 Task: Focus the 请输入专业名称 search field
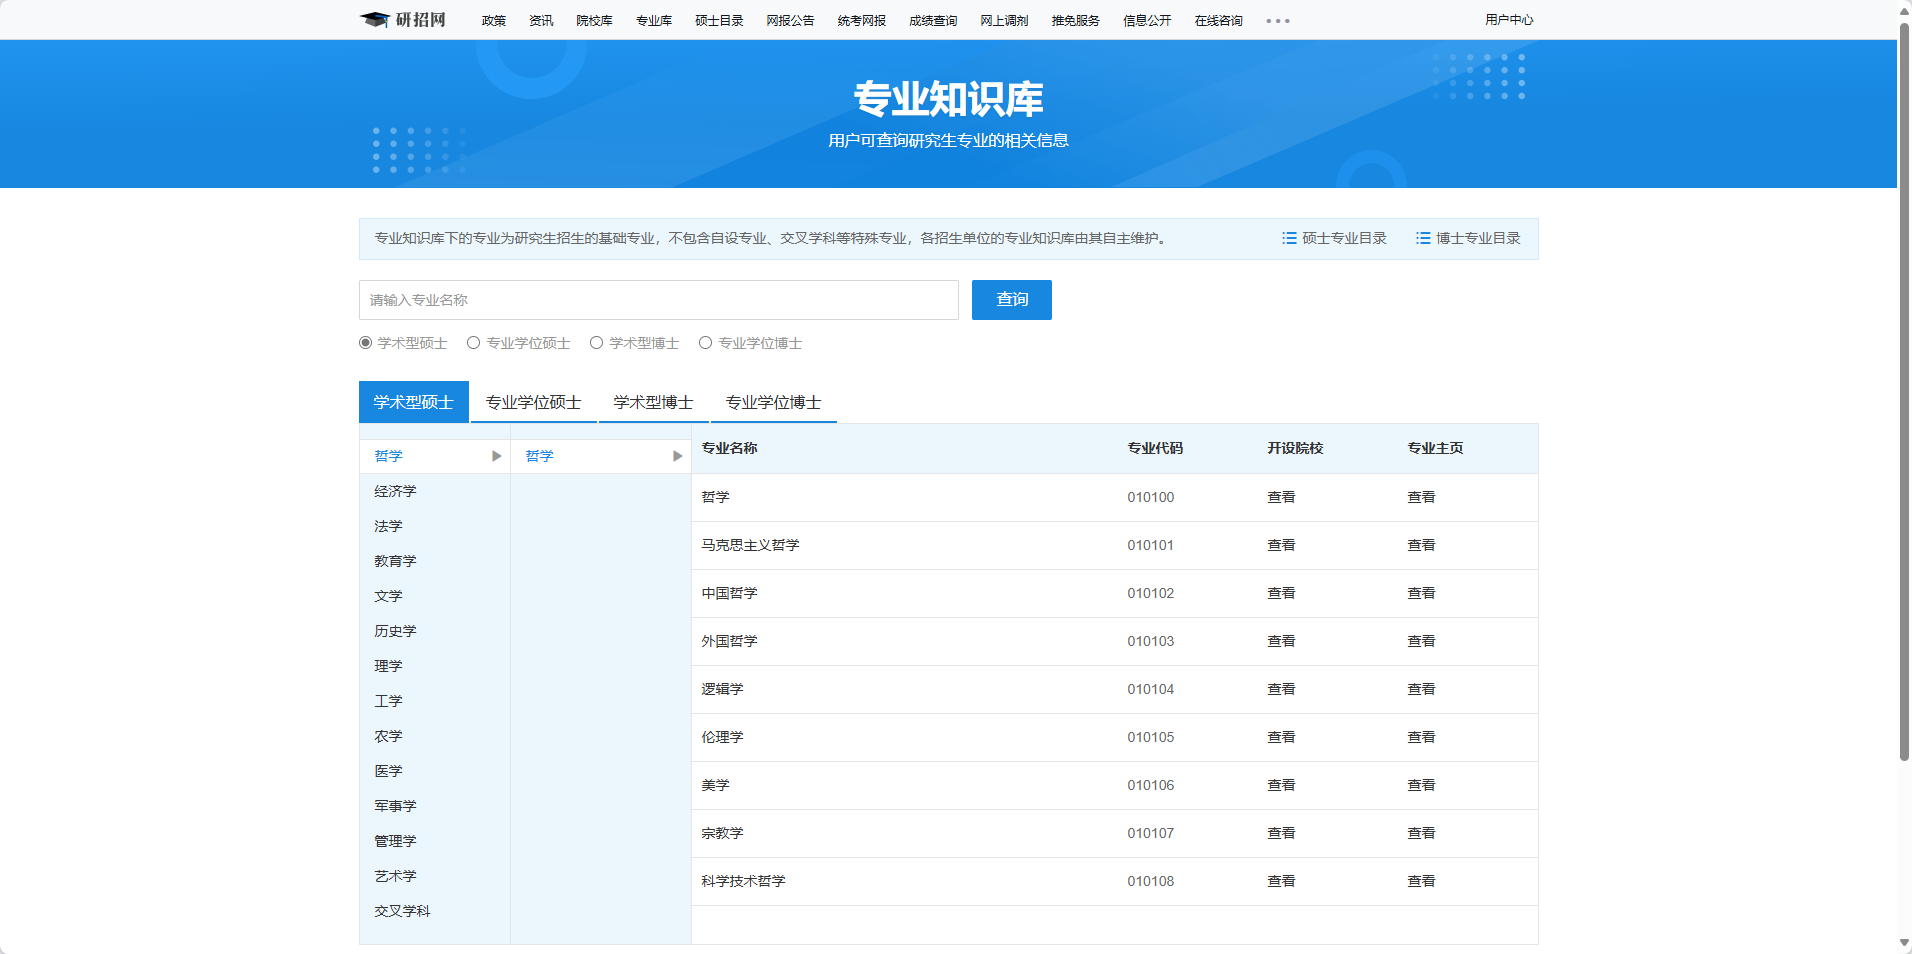(x=659, y=300)
